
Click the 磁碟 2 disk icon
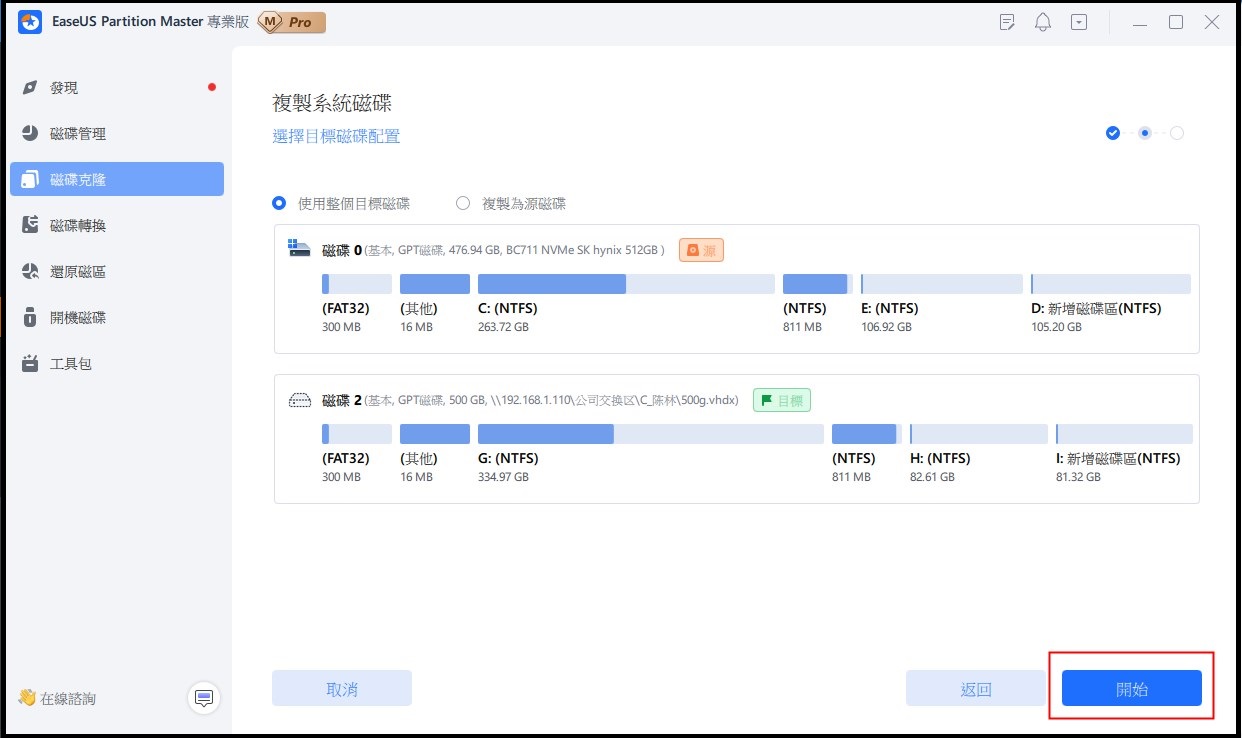pos(300,400)
